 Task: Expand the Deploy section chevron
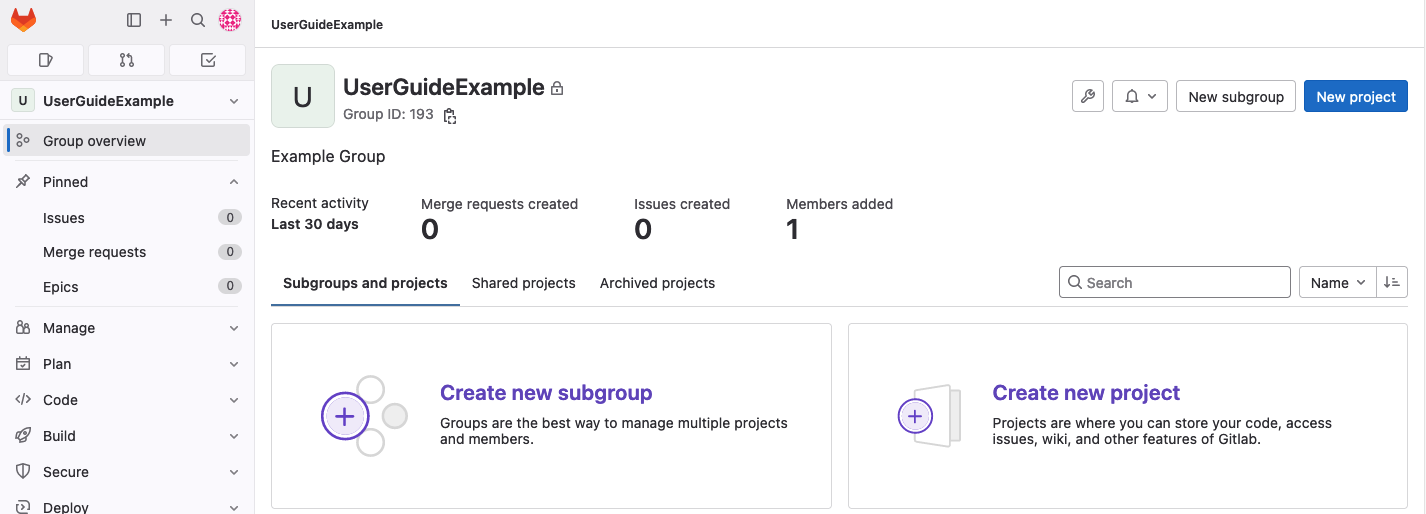[234, 507]
